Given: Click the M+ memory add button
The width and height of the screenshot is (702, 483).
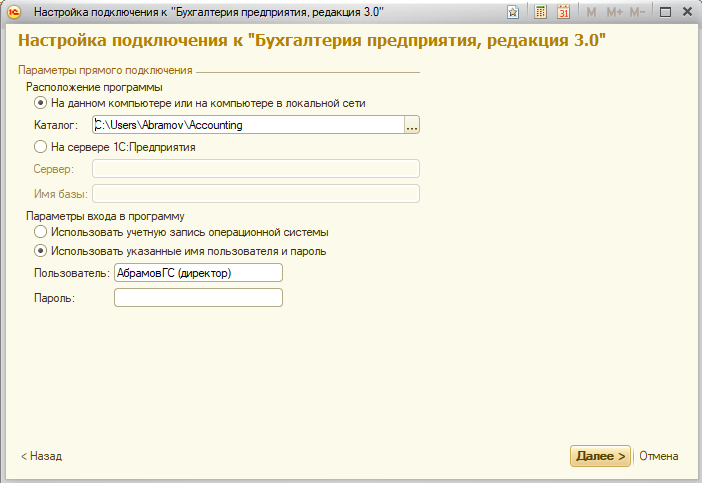Looking at the screenshot, I should click(x=614, y=12).
